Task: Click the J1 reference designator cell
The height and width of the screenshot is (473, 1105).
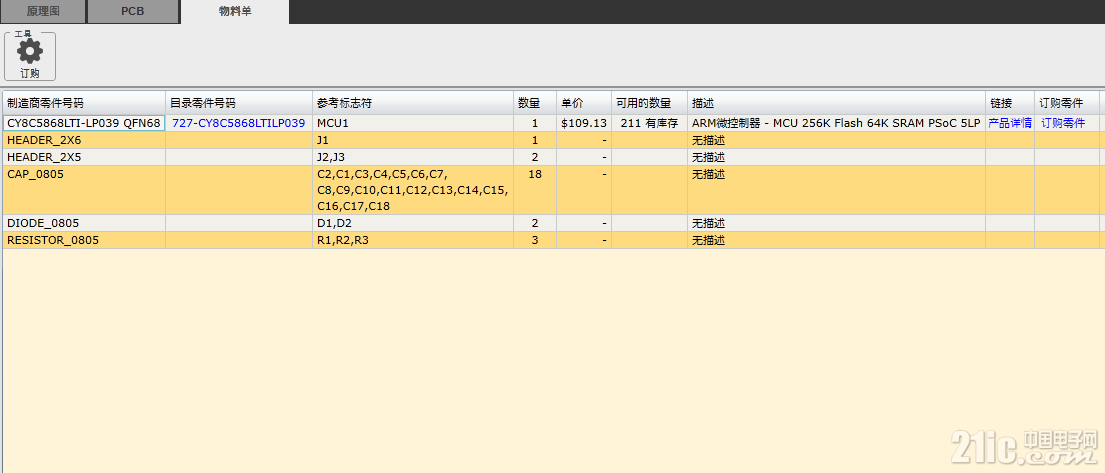Action: 413,140
